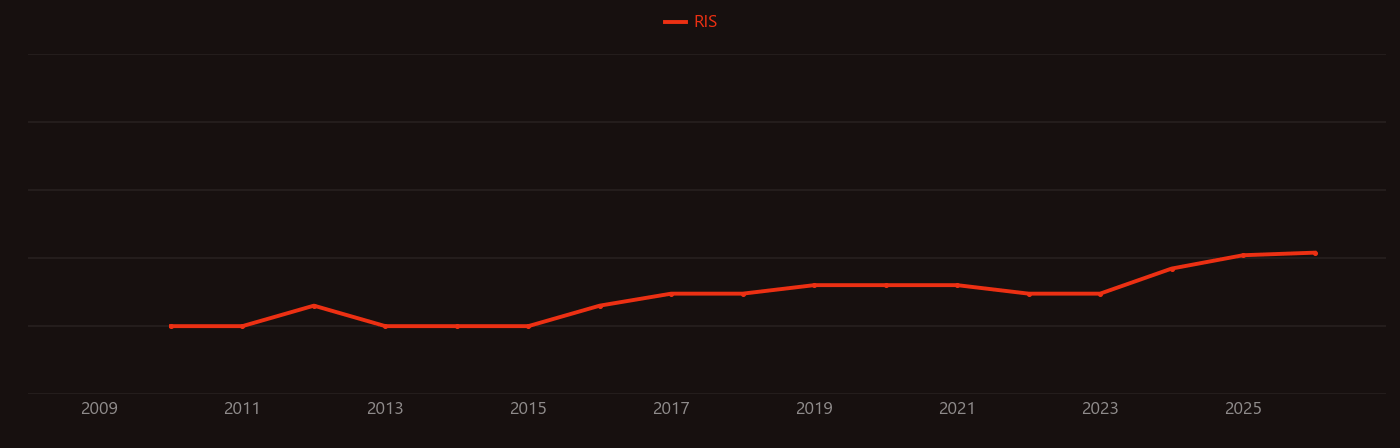Screen dimensions: 1400x448
Task: Select the RIS data point above 2017
Action: [x=671, y=294]
